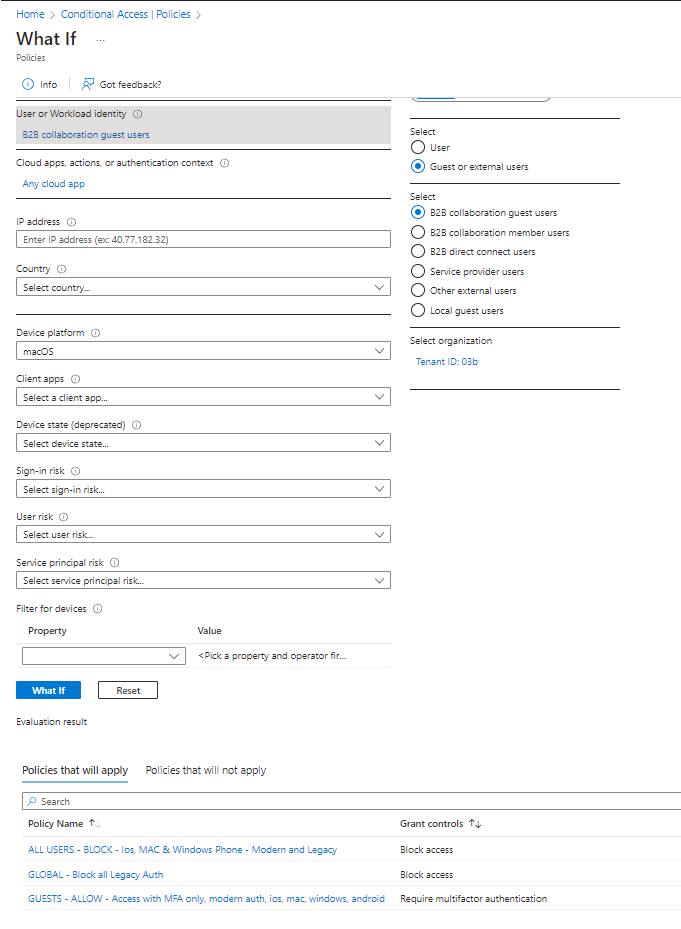Open Tenant ID: 03b link
Screen dimensions: 681x929
[x=447, y=361]
